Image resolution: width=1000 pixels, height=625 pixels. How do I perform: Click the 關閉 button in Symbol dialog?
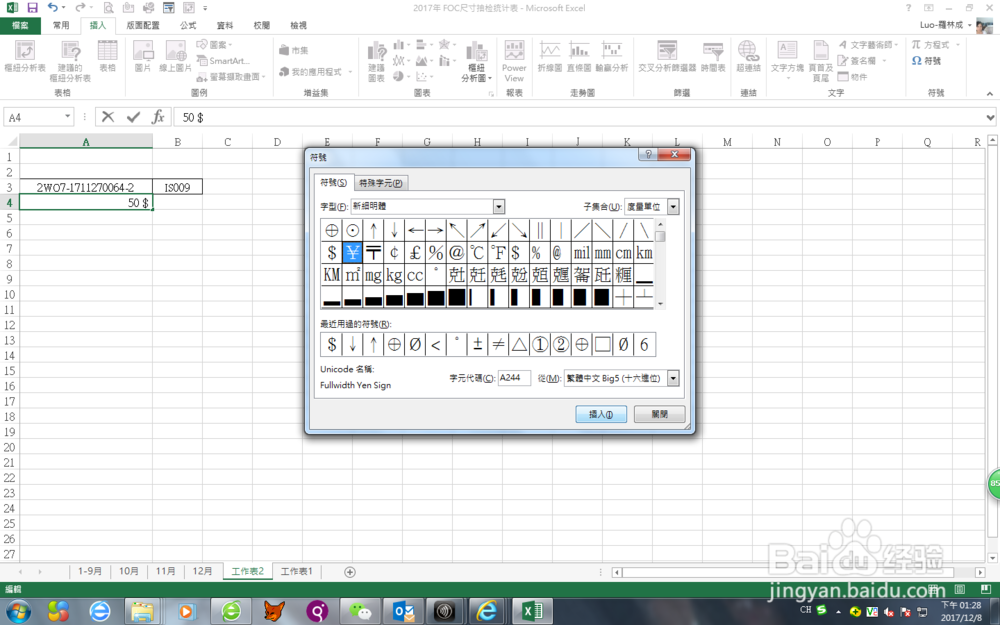tap(659, 414)
